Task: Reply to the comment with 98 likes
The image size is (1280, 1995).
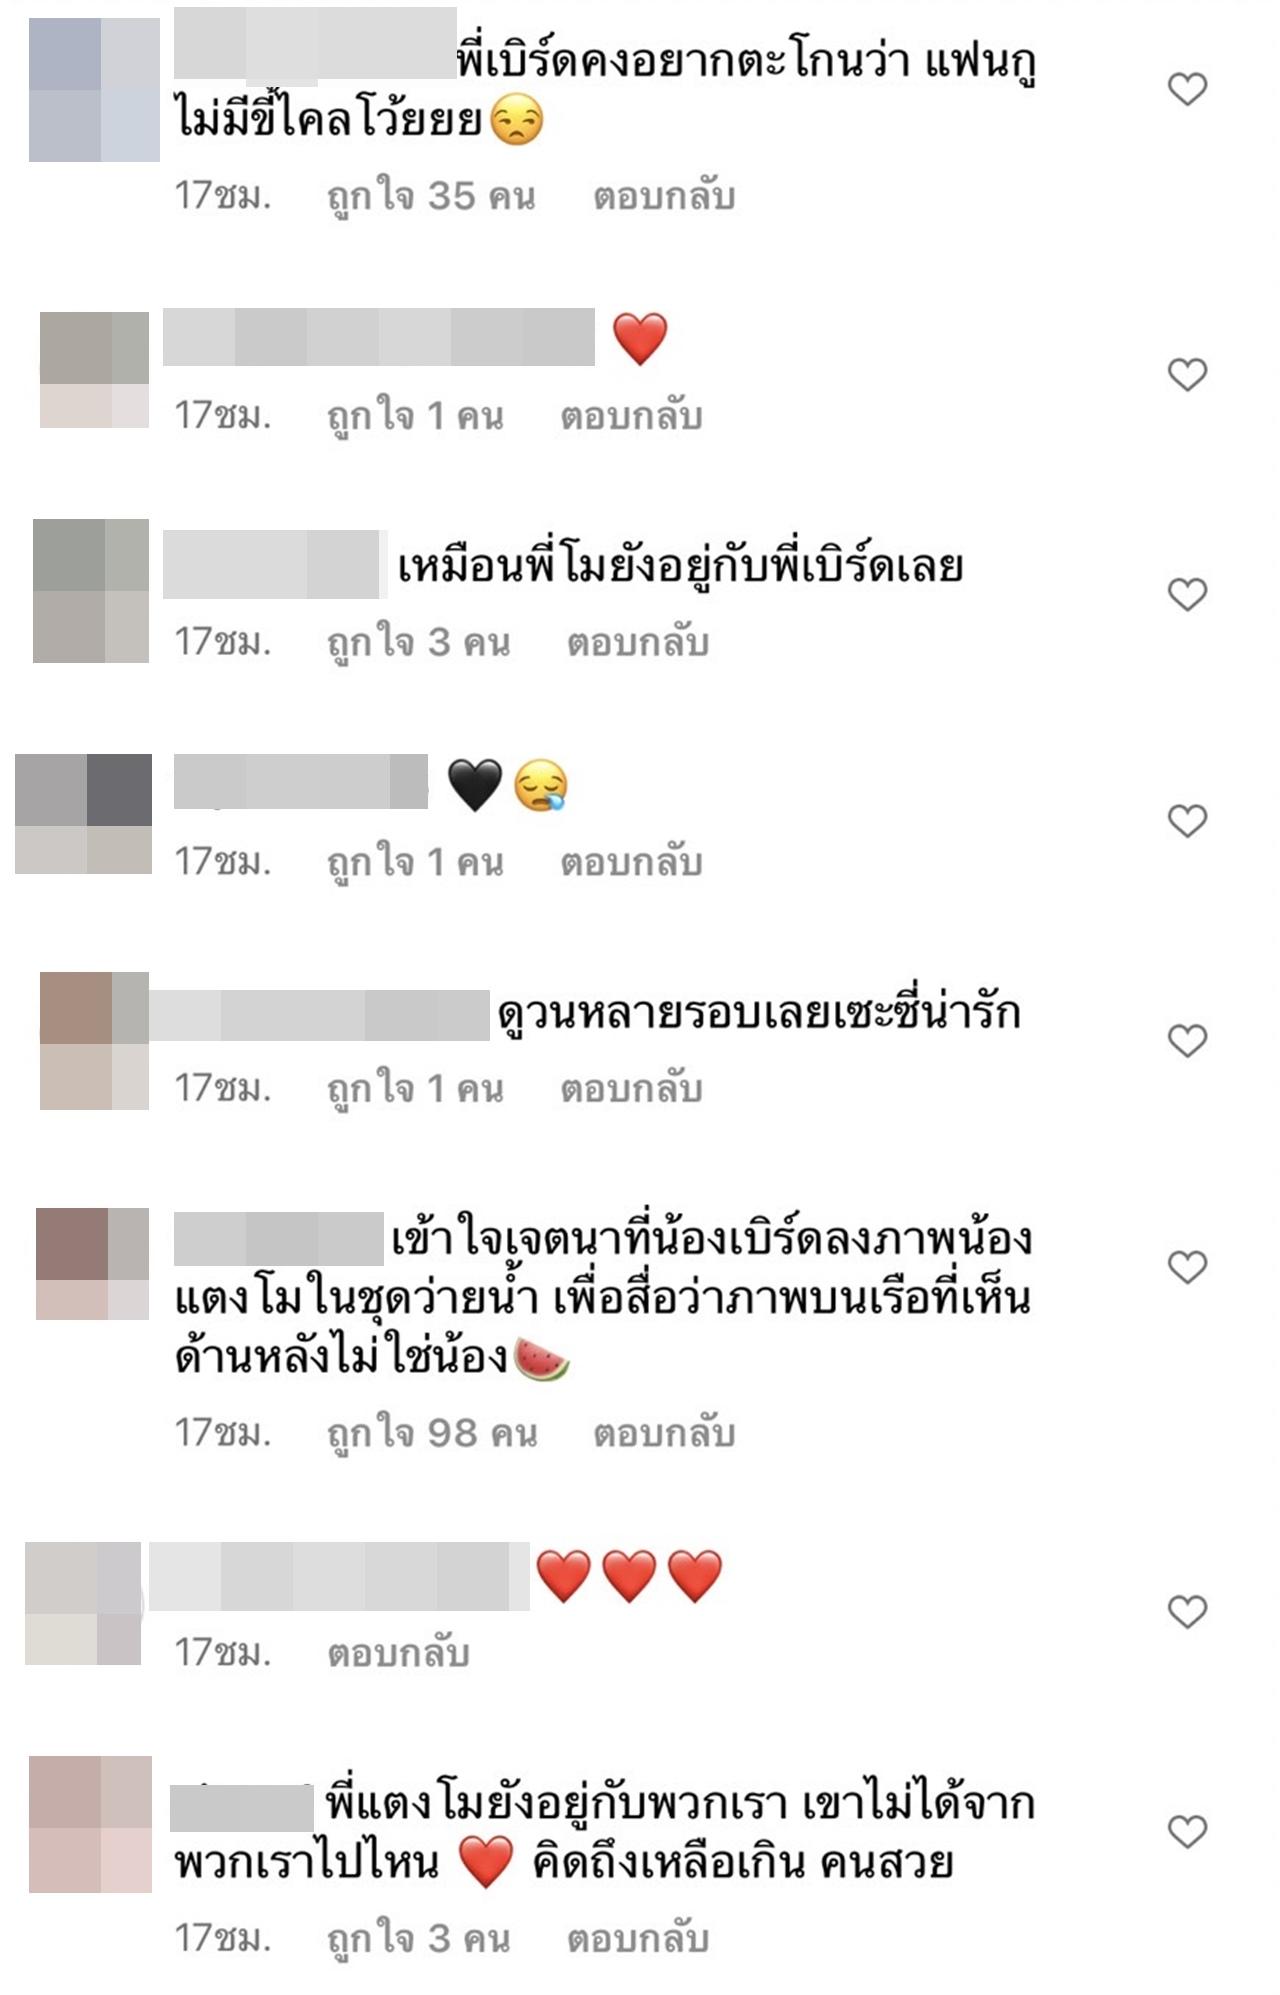Action: 664,1433
